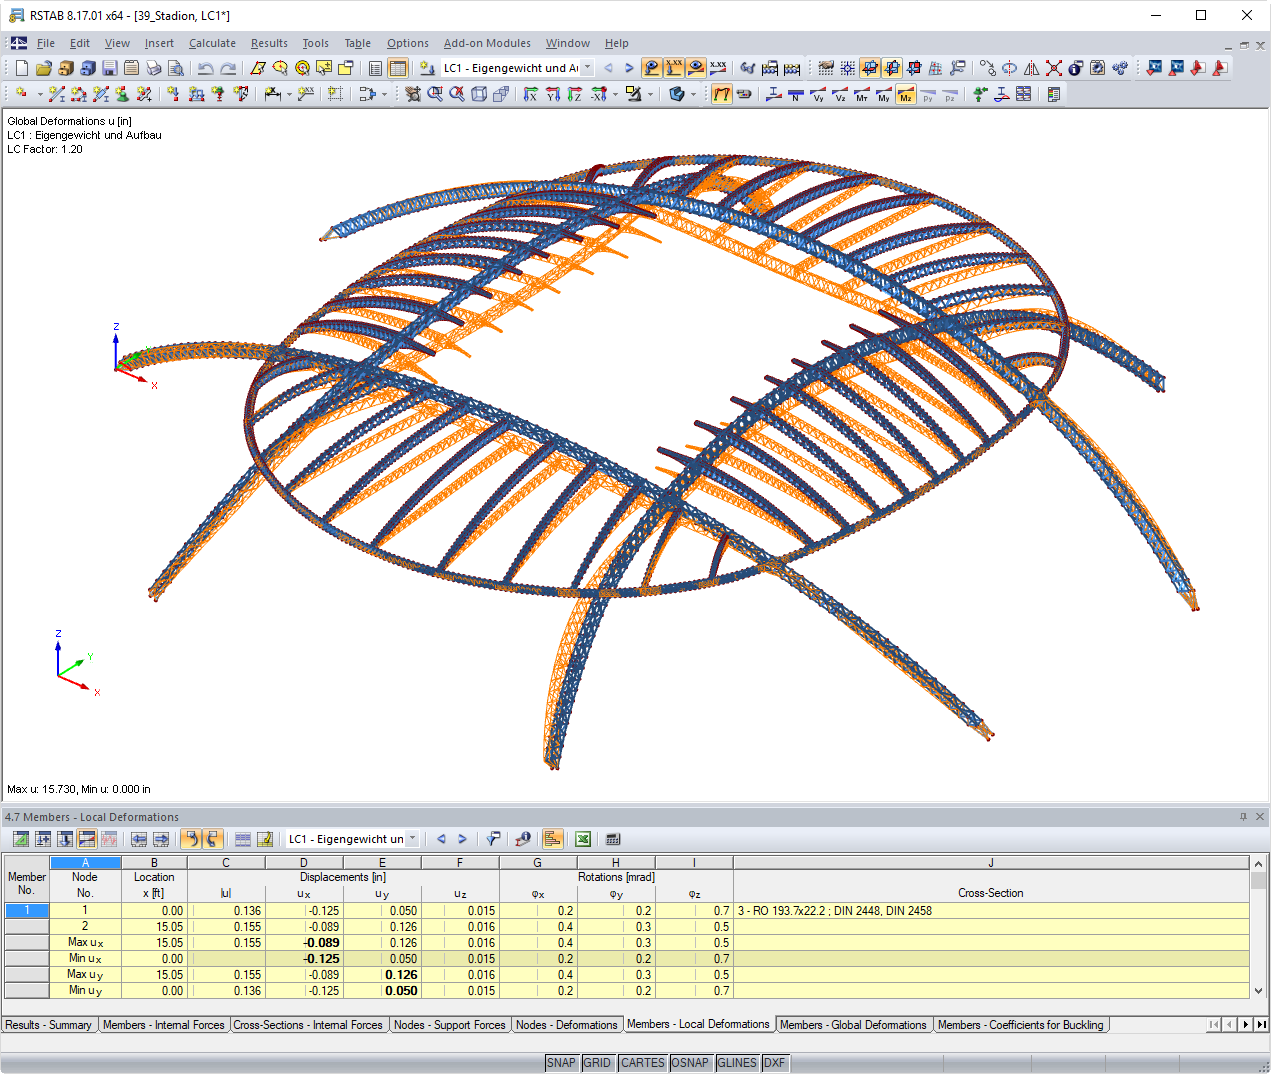
Task: Switch to the Members - Global Deformations tab
Action: coord(854,1024)
